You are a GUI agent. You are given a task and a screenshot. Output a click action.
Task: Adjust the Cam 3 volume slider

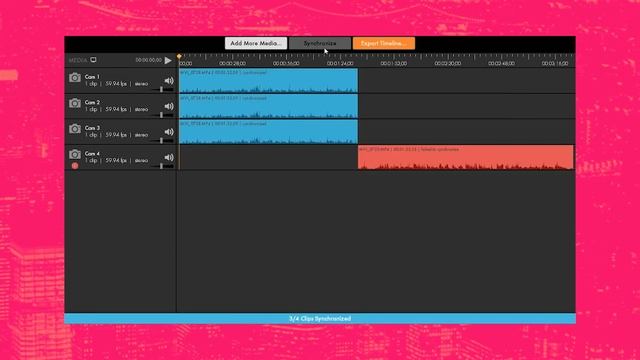pyautogui.click(x=162, y=140)
